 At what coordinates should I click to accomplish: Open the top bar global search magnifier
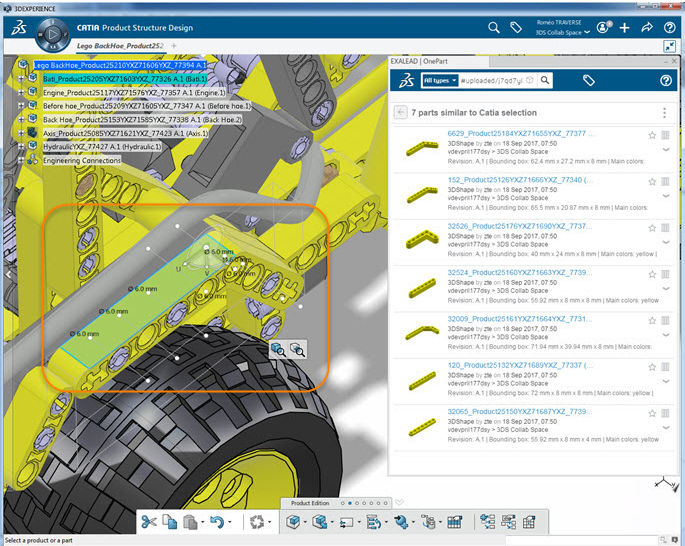[494, 28]
